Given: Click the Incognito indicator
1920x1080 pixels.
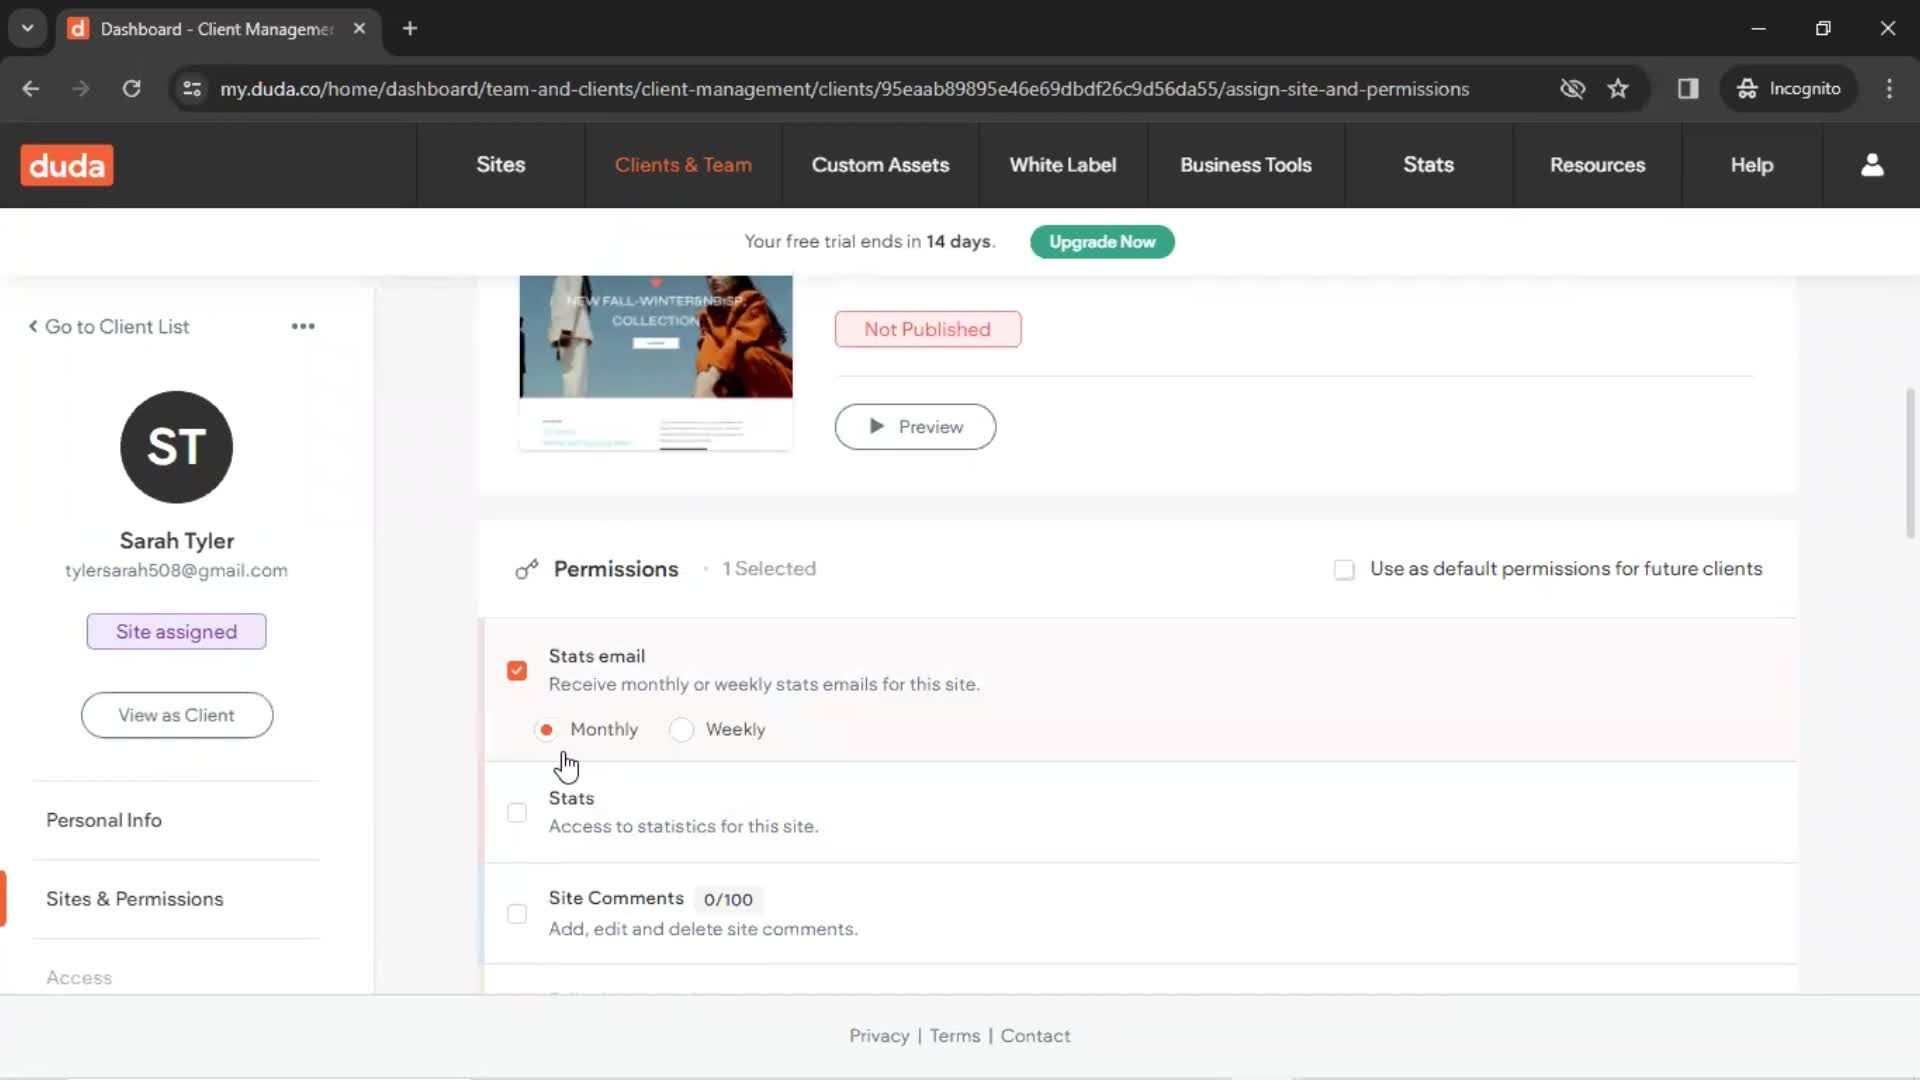Looking at the screenshot, I should pyautogui.click(x=1789, y=89).
